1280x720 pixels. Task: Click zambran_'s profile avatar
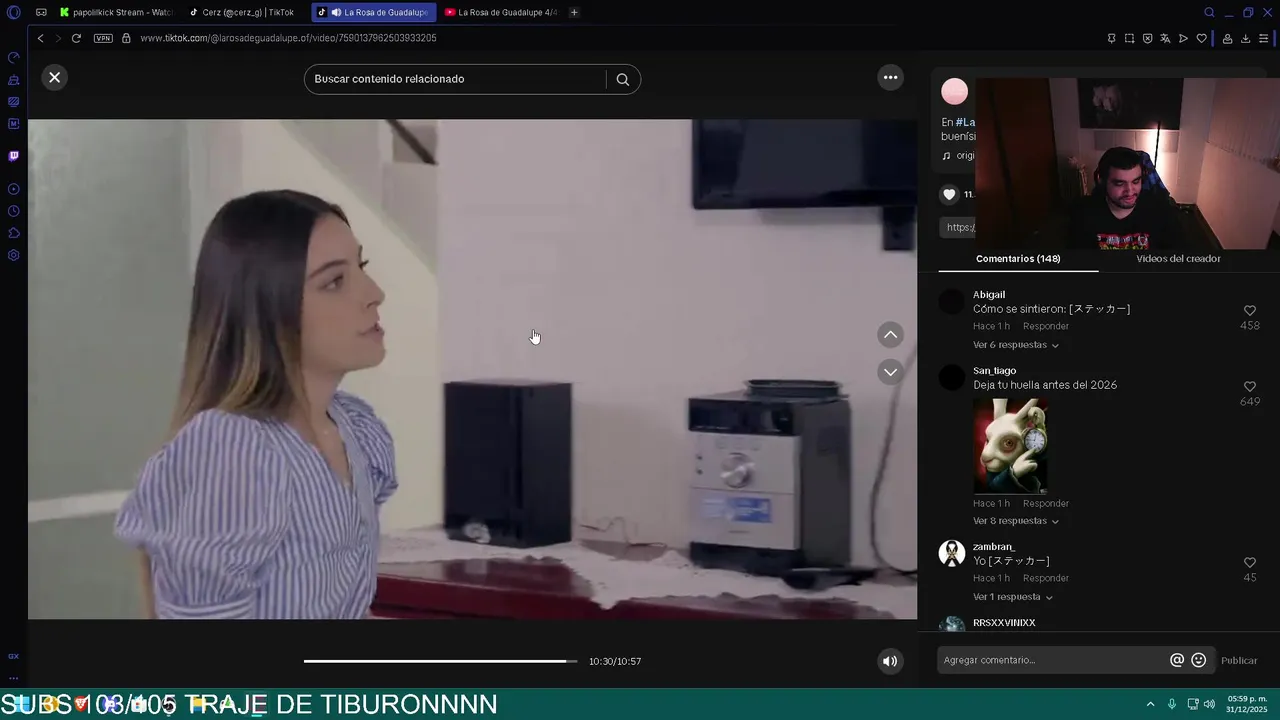pyautogui.click(x=952, y=553)
